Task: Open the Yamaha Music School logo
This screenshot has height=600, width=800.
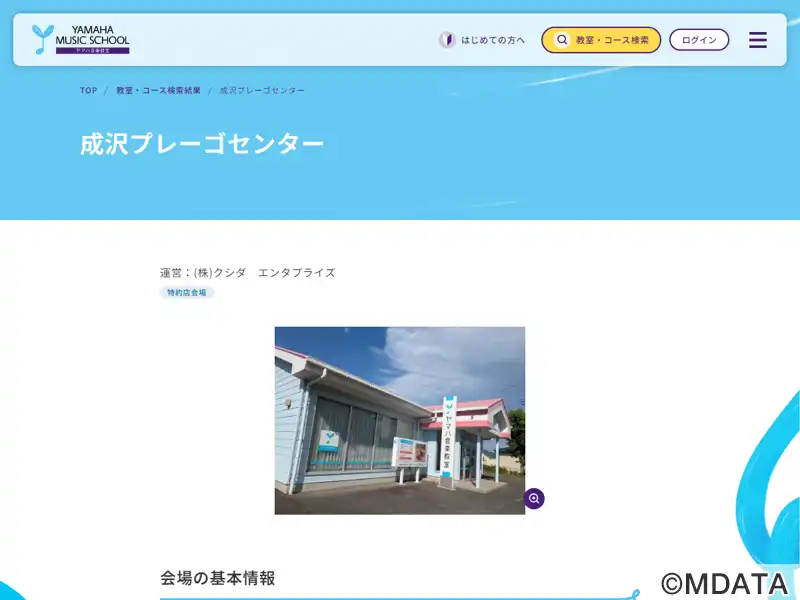Action: (x=81, y=39)
